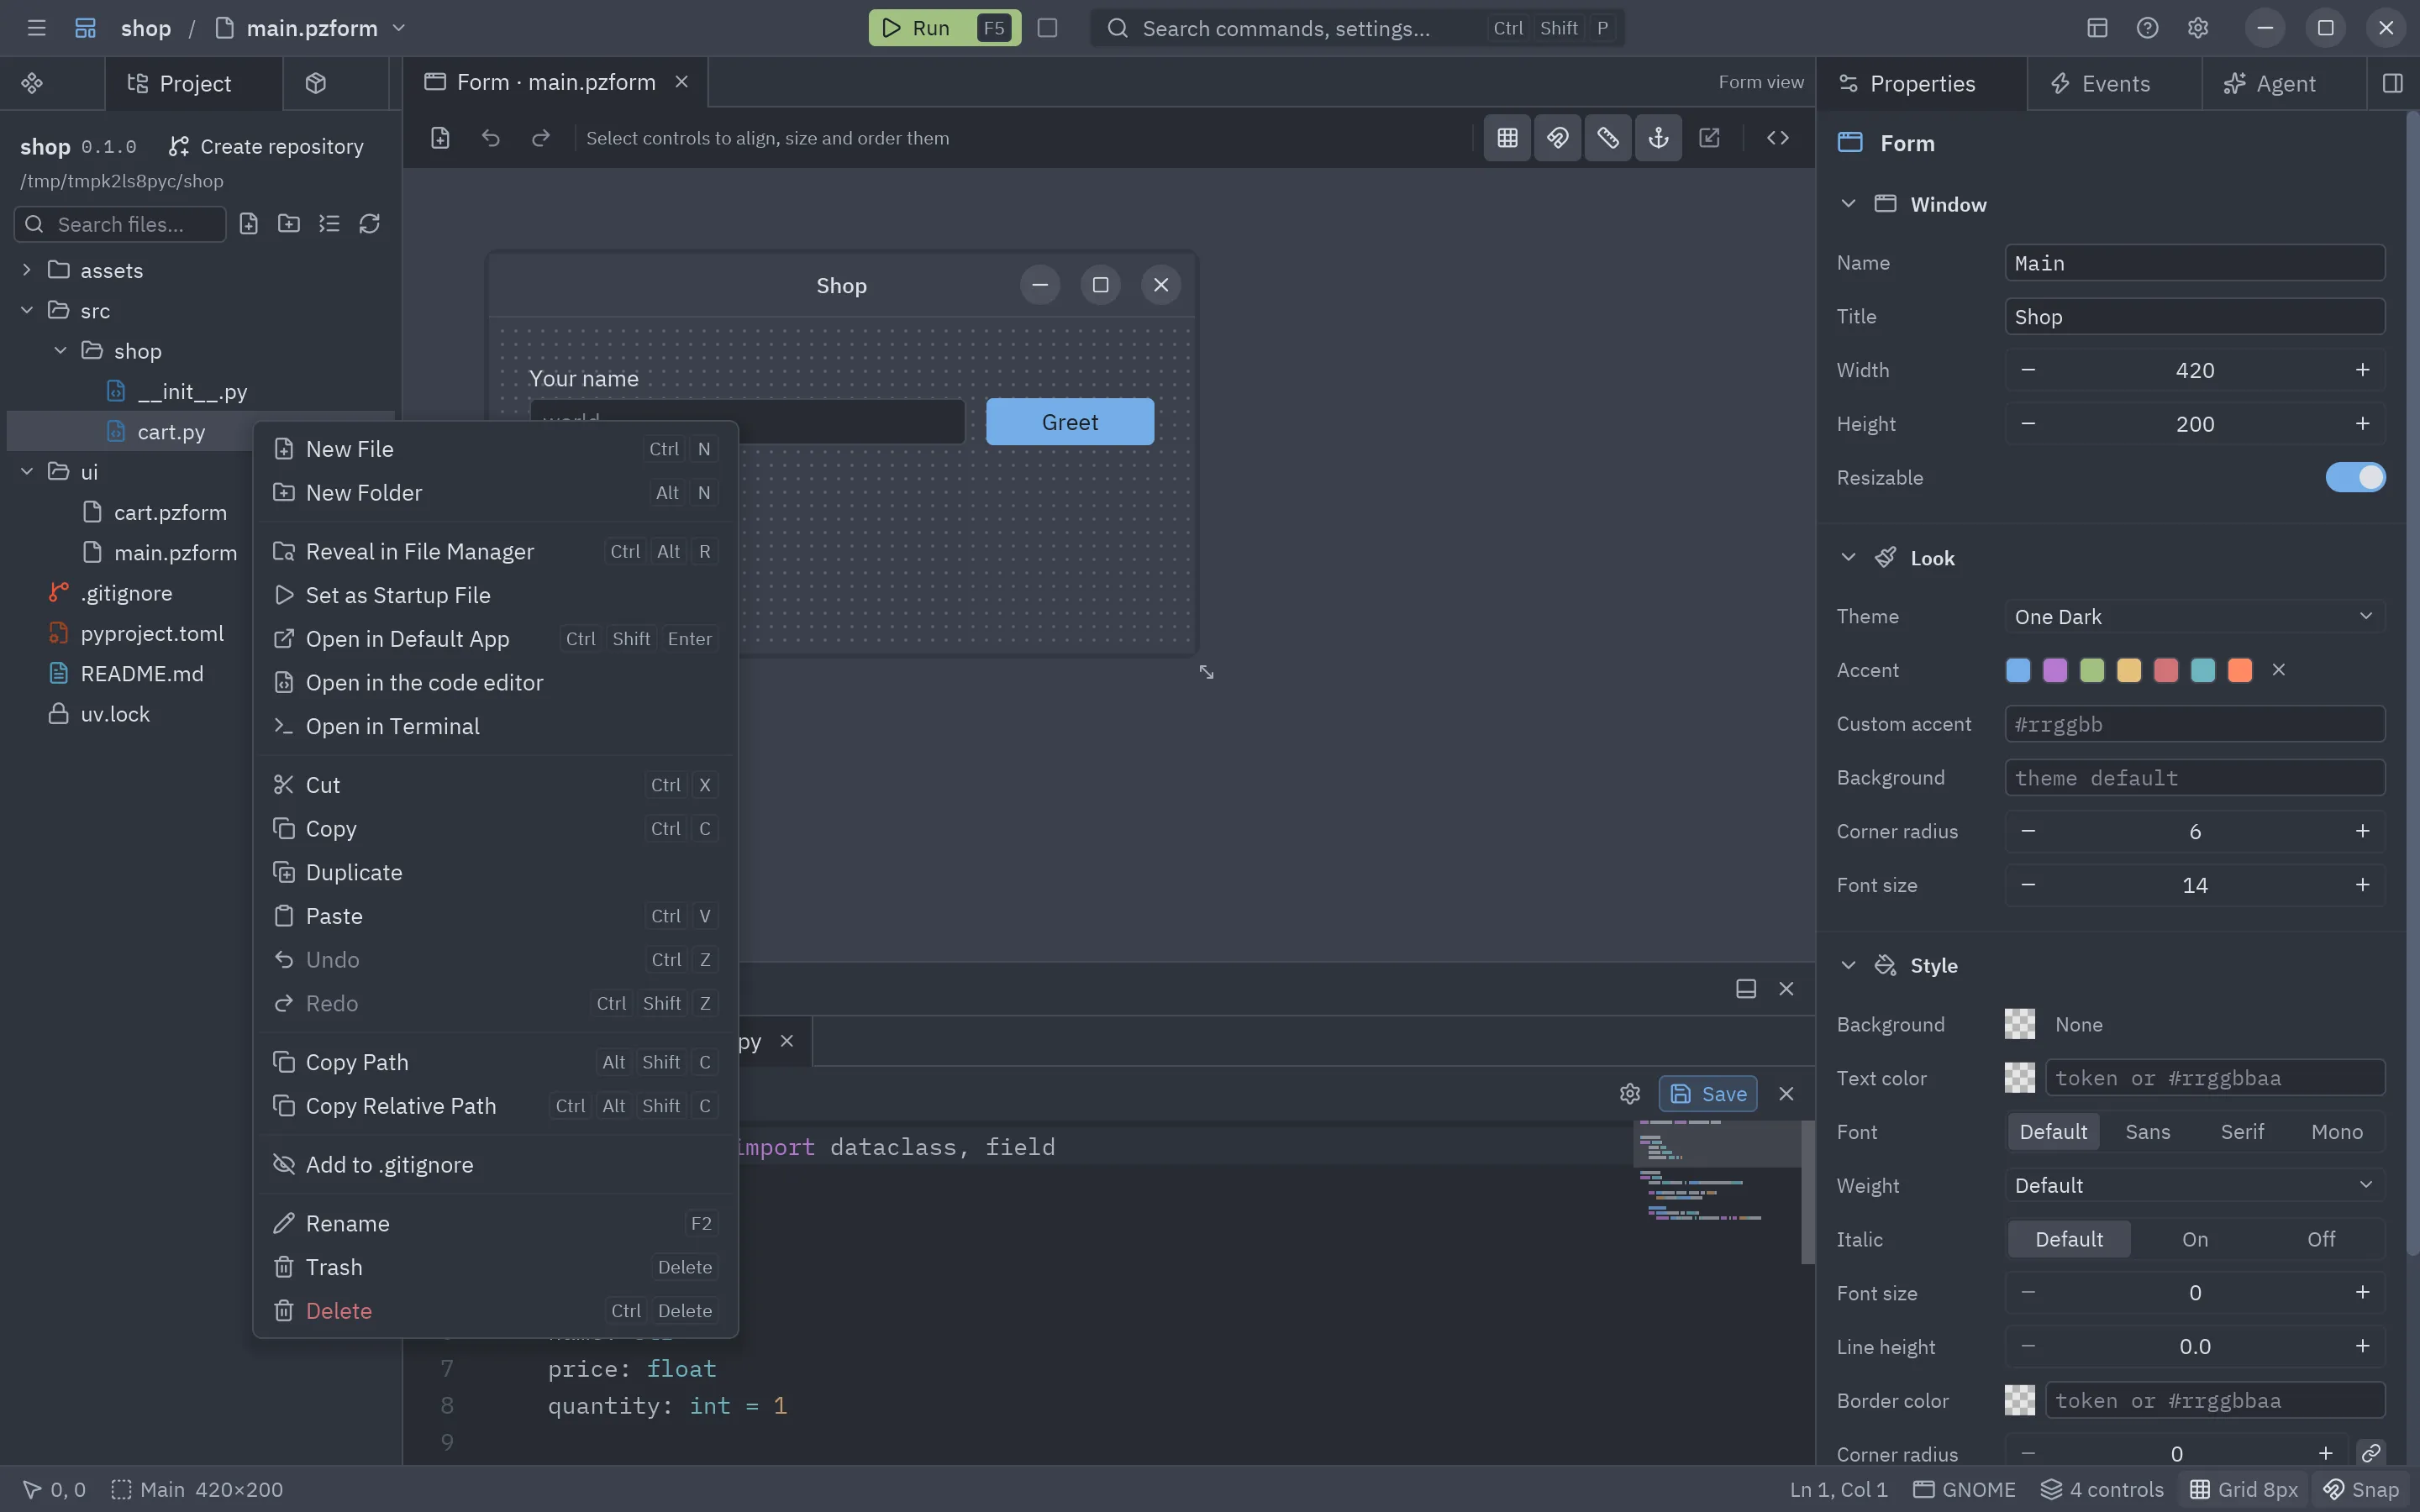The image size is (2420, 1512).
Task: Collapse the Look section
Action: click(1848, 558)
